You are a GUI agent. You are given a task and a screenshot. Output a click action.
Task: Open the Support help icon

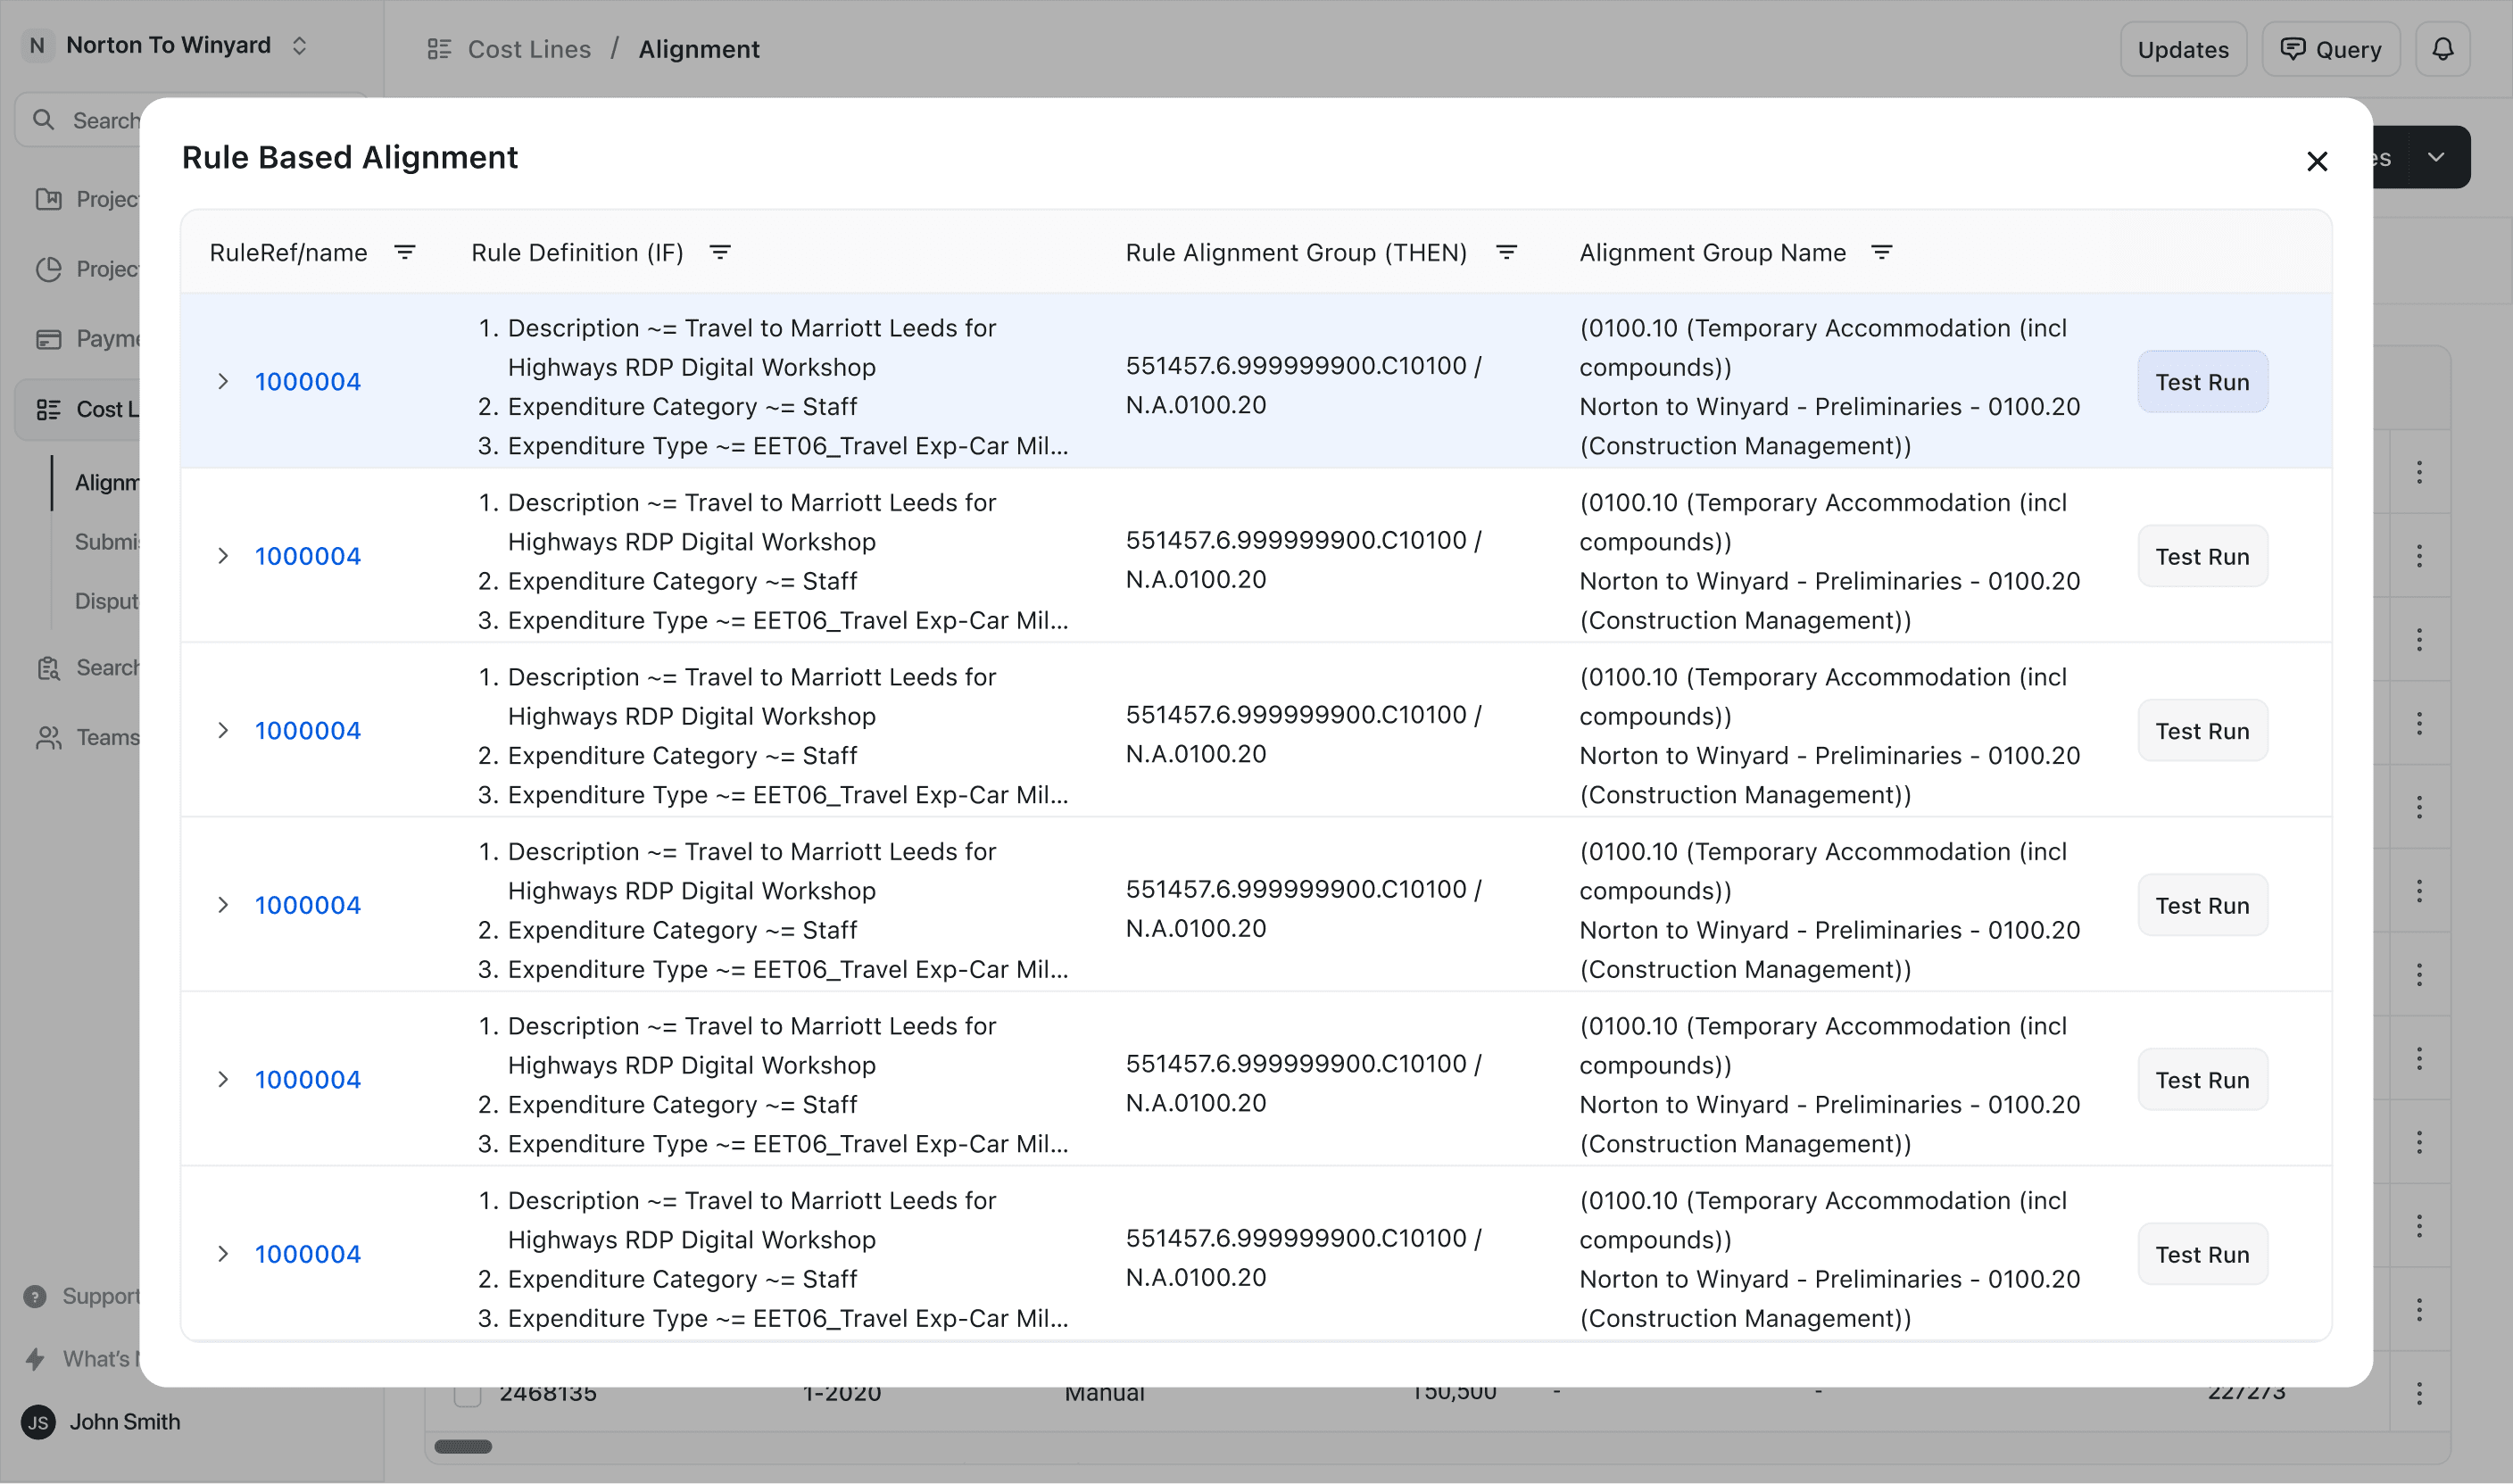(35, 1296)
